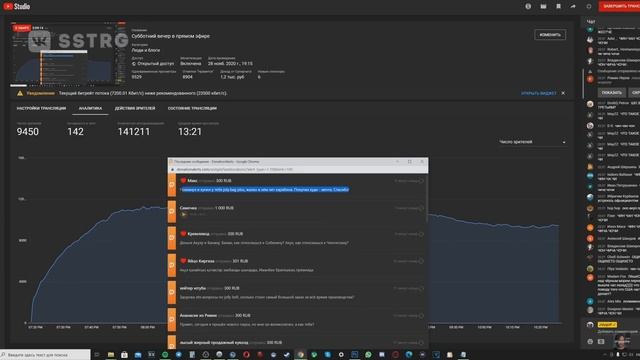The height and width of the screenshot is (360, 640).
Task: Click the round icon left of the camera icon in the header
Action: (528, 6)
